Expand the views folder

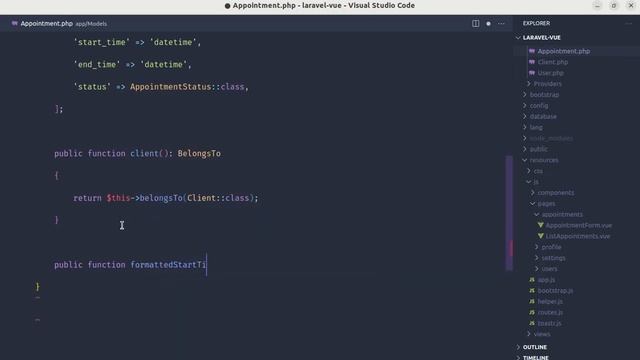pos(529,334)
